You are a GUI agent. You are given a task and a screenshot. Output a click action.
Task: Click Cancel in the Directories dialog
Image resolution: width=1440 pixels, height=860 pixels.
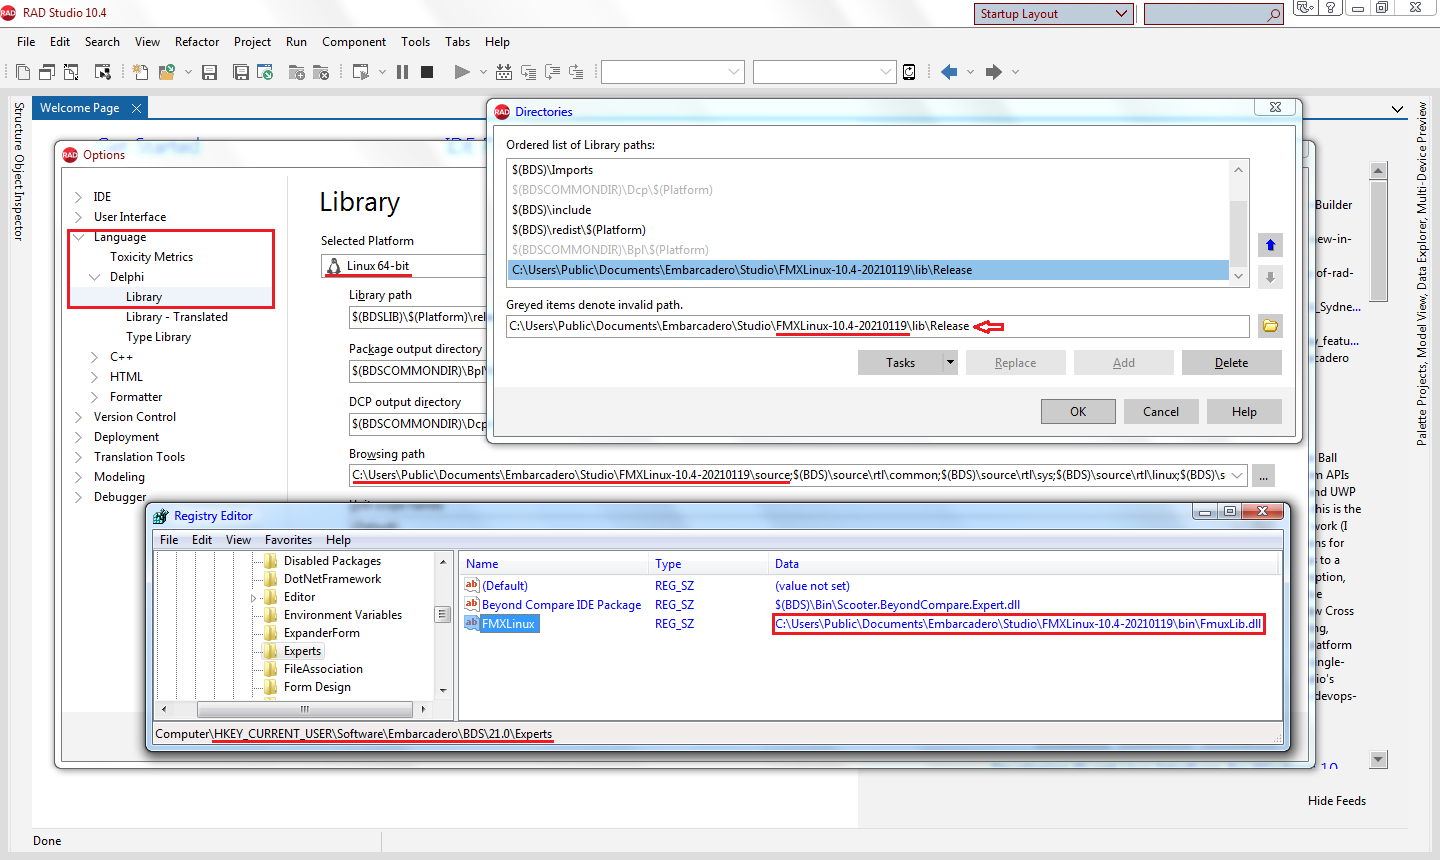1161,412
